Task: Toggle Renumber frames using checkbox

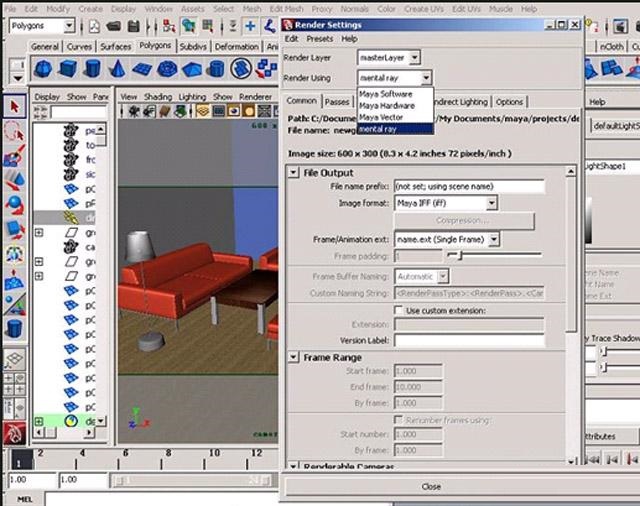Action: click(398, 419)
